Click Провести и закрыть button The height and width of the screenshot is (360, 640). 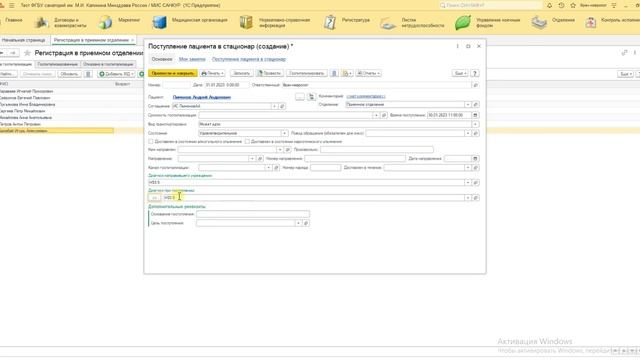pos(173,73)
